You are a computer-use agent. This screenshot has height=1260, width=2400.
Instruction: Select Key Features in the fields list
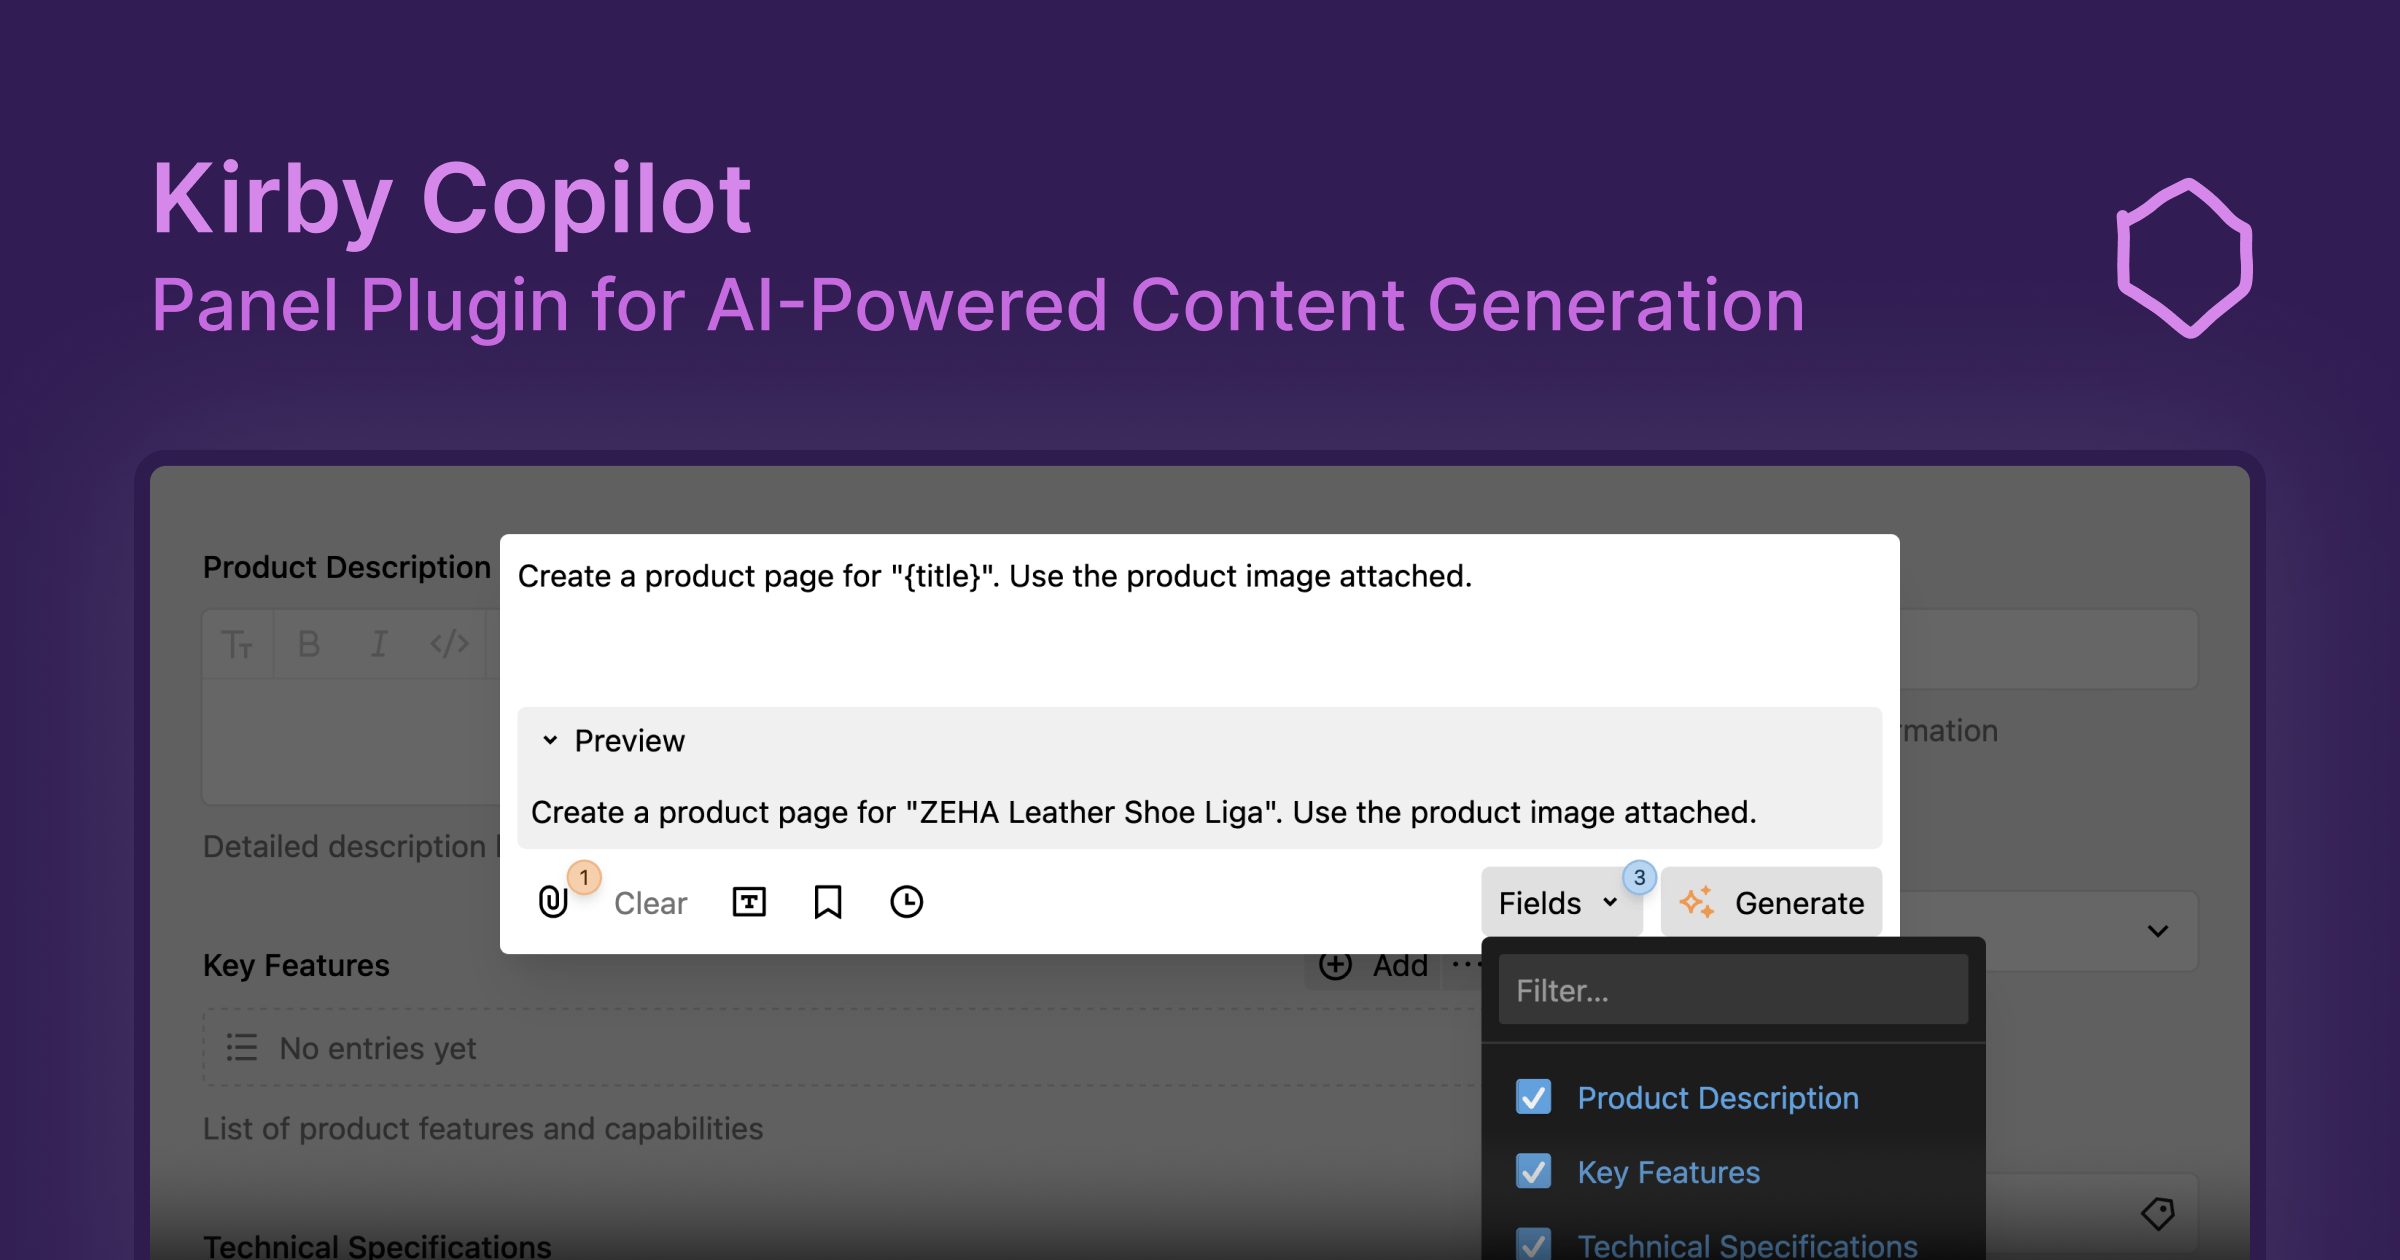click(x=1668, y=1172)
